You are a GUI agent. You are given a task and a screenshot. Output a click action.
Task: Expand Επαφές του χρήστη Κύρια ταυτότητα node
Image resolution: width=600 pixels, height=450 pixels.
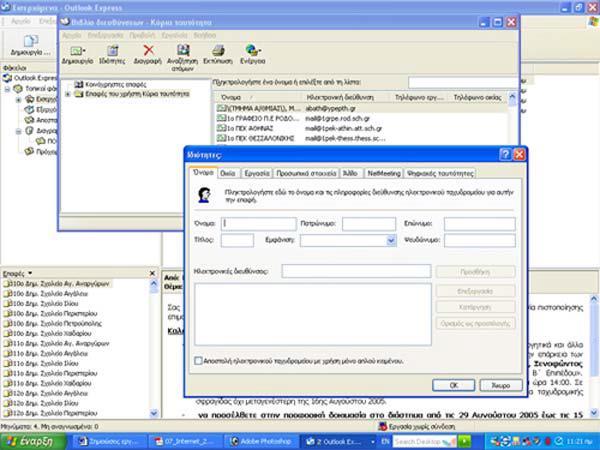point(68,94)
